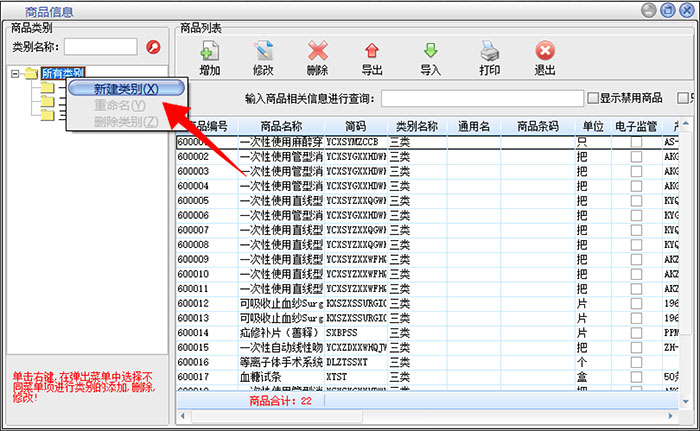This screenshot has width=700, height=431.
Task: Enable the 显示禁用商品 checkbox
Action: (593, 98)
